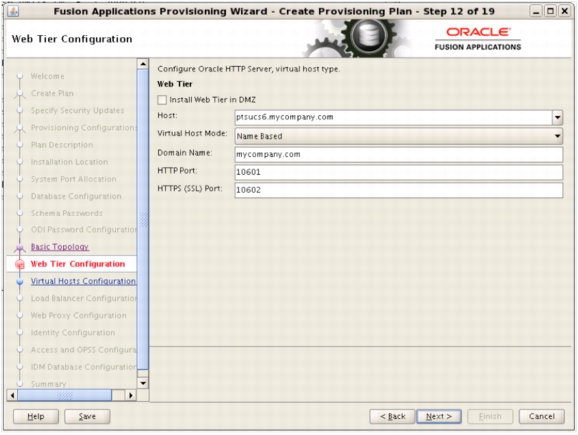Click Installation Location step
This screenshot has width=578, height=435.
(x=69, y=162)
